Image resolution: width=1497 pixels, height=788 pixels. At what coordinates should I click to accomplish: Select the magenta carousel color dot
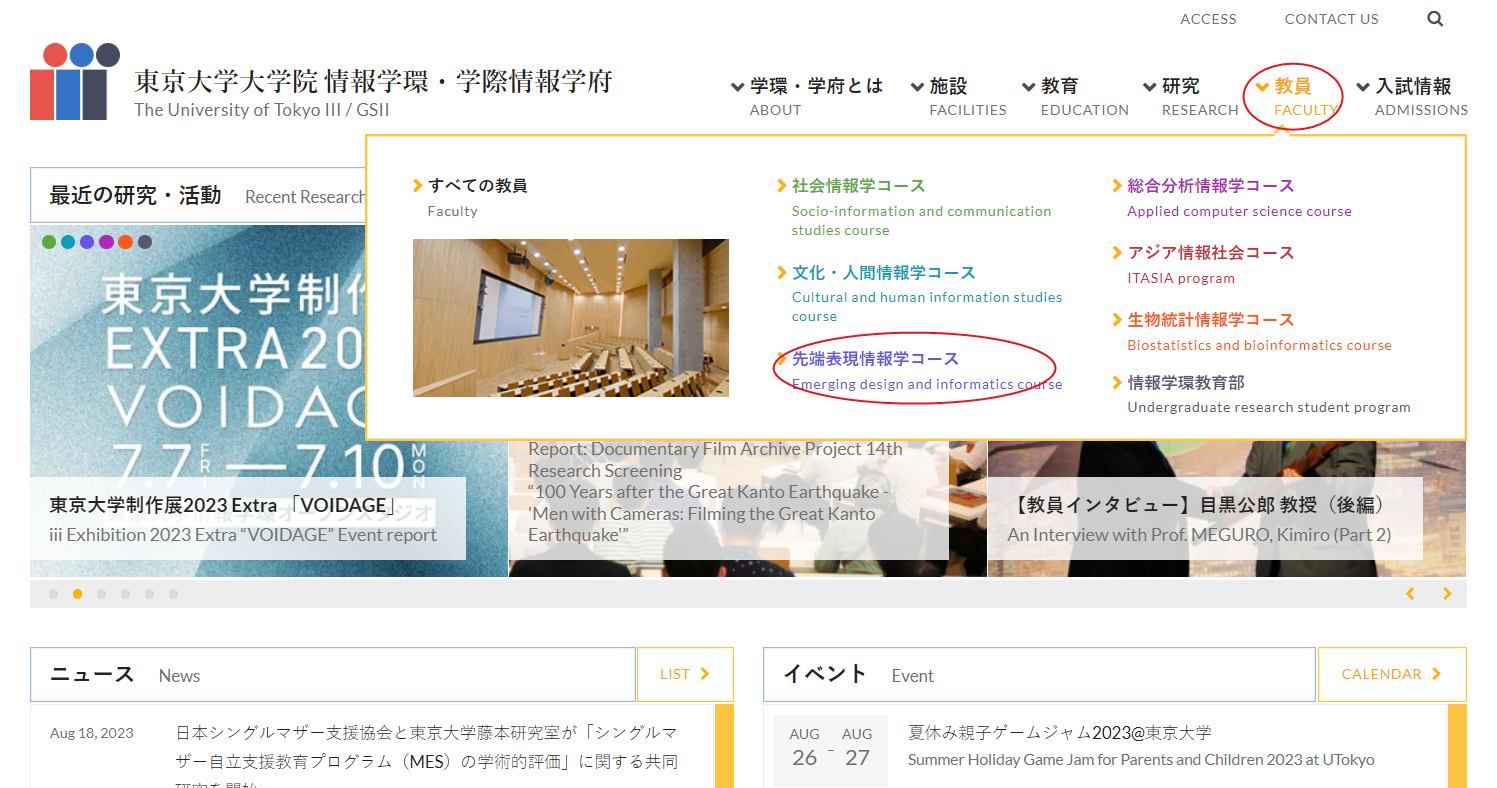[106, 242]
